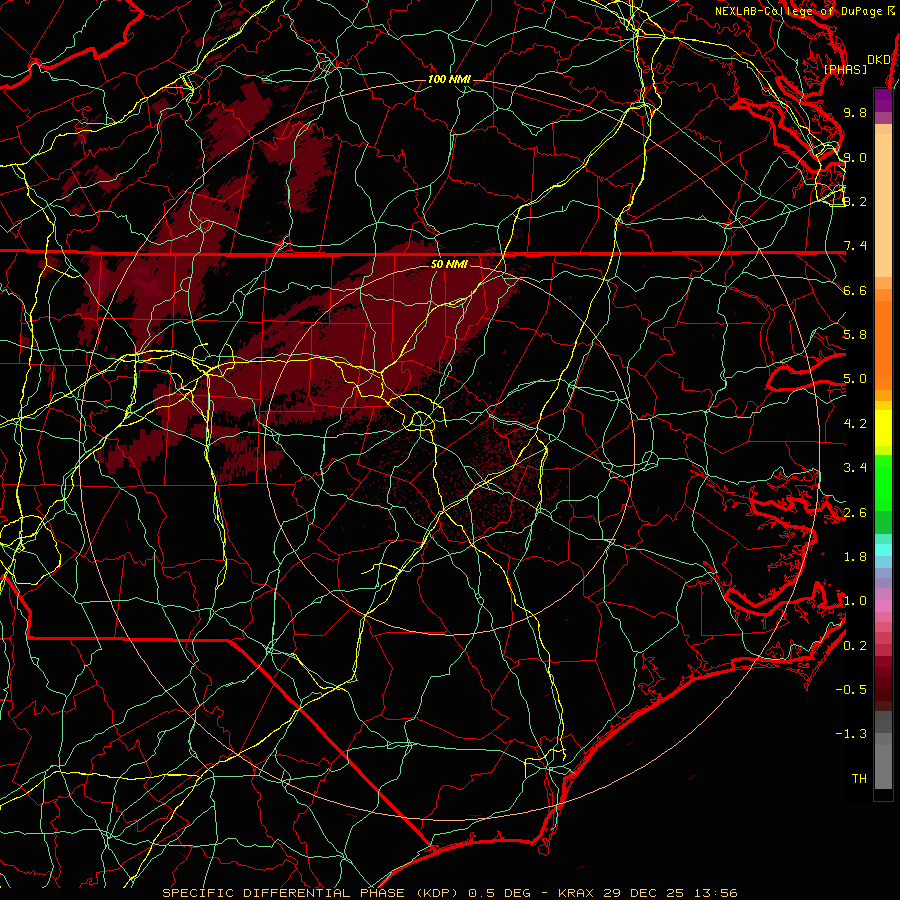
Task: Select the -0.5 scale value
Action: click(851, 690)
